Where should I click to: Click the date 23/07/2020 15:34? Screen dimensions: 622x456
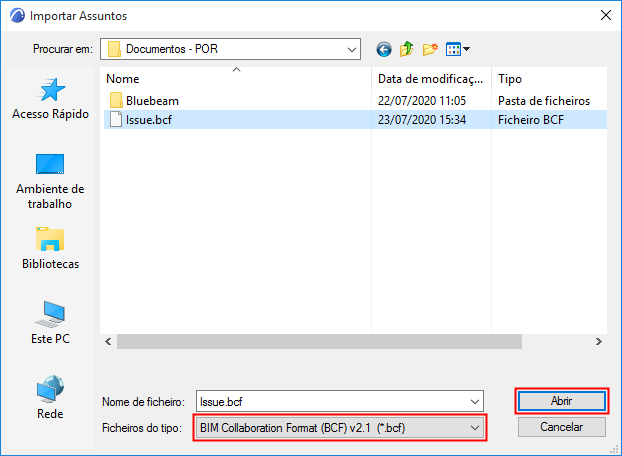422,120
